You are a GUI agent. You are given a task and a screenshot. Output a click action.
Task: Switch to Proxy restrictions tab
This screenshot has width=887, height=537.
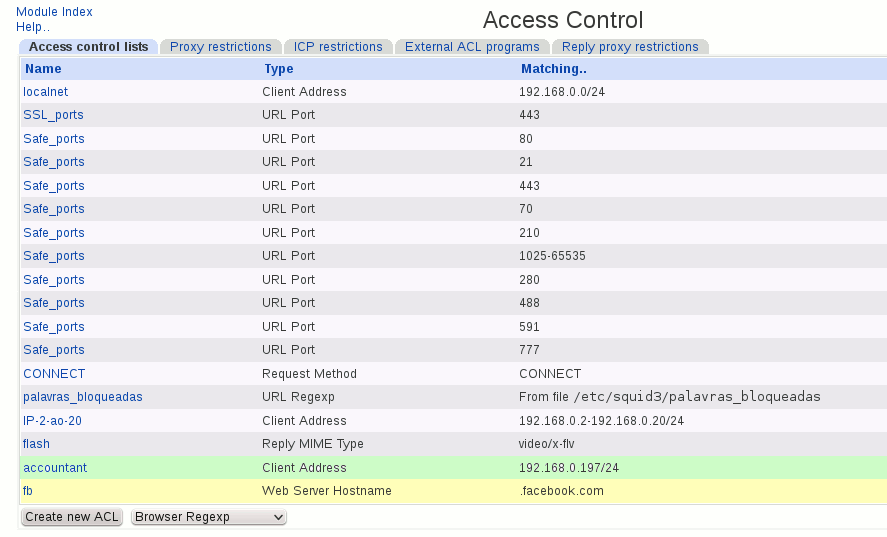[x=220, y=47]
